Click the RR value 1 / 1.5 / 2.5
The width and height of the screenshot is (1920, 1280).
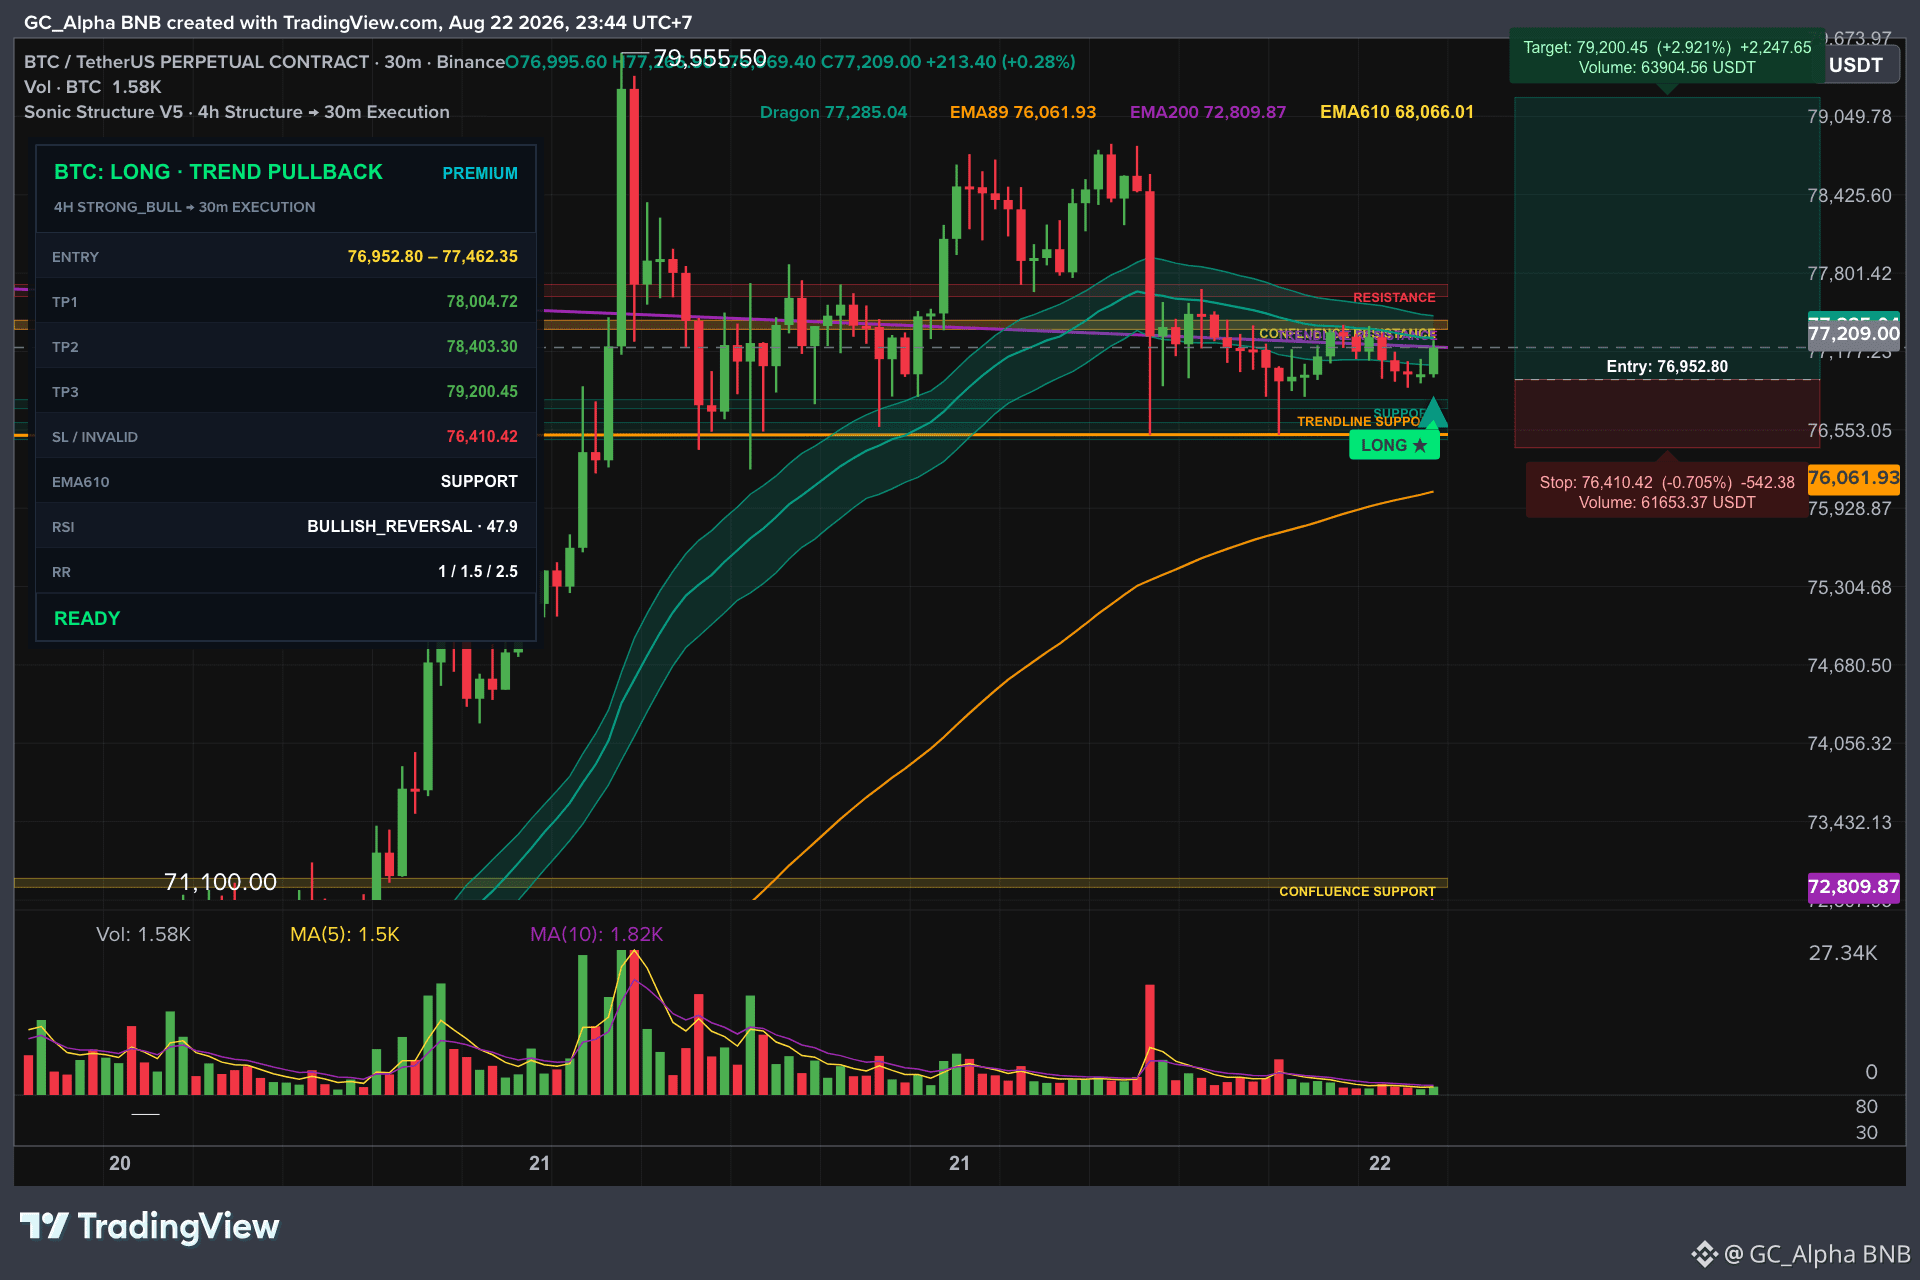478,572
